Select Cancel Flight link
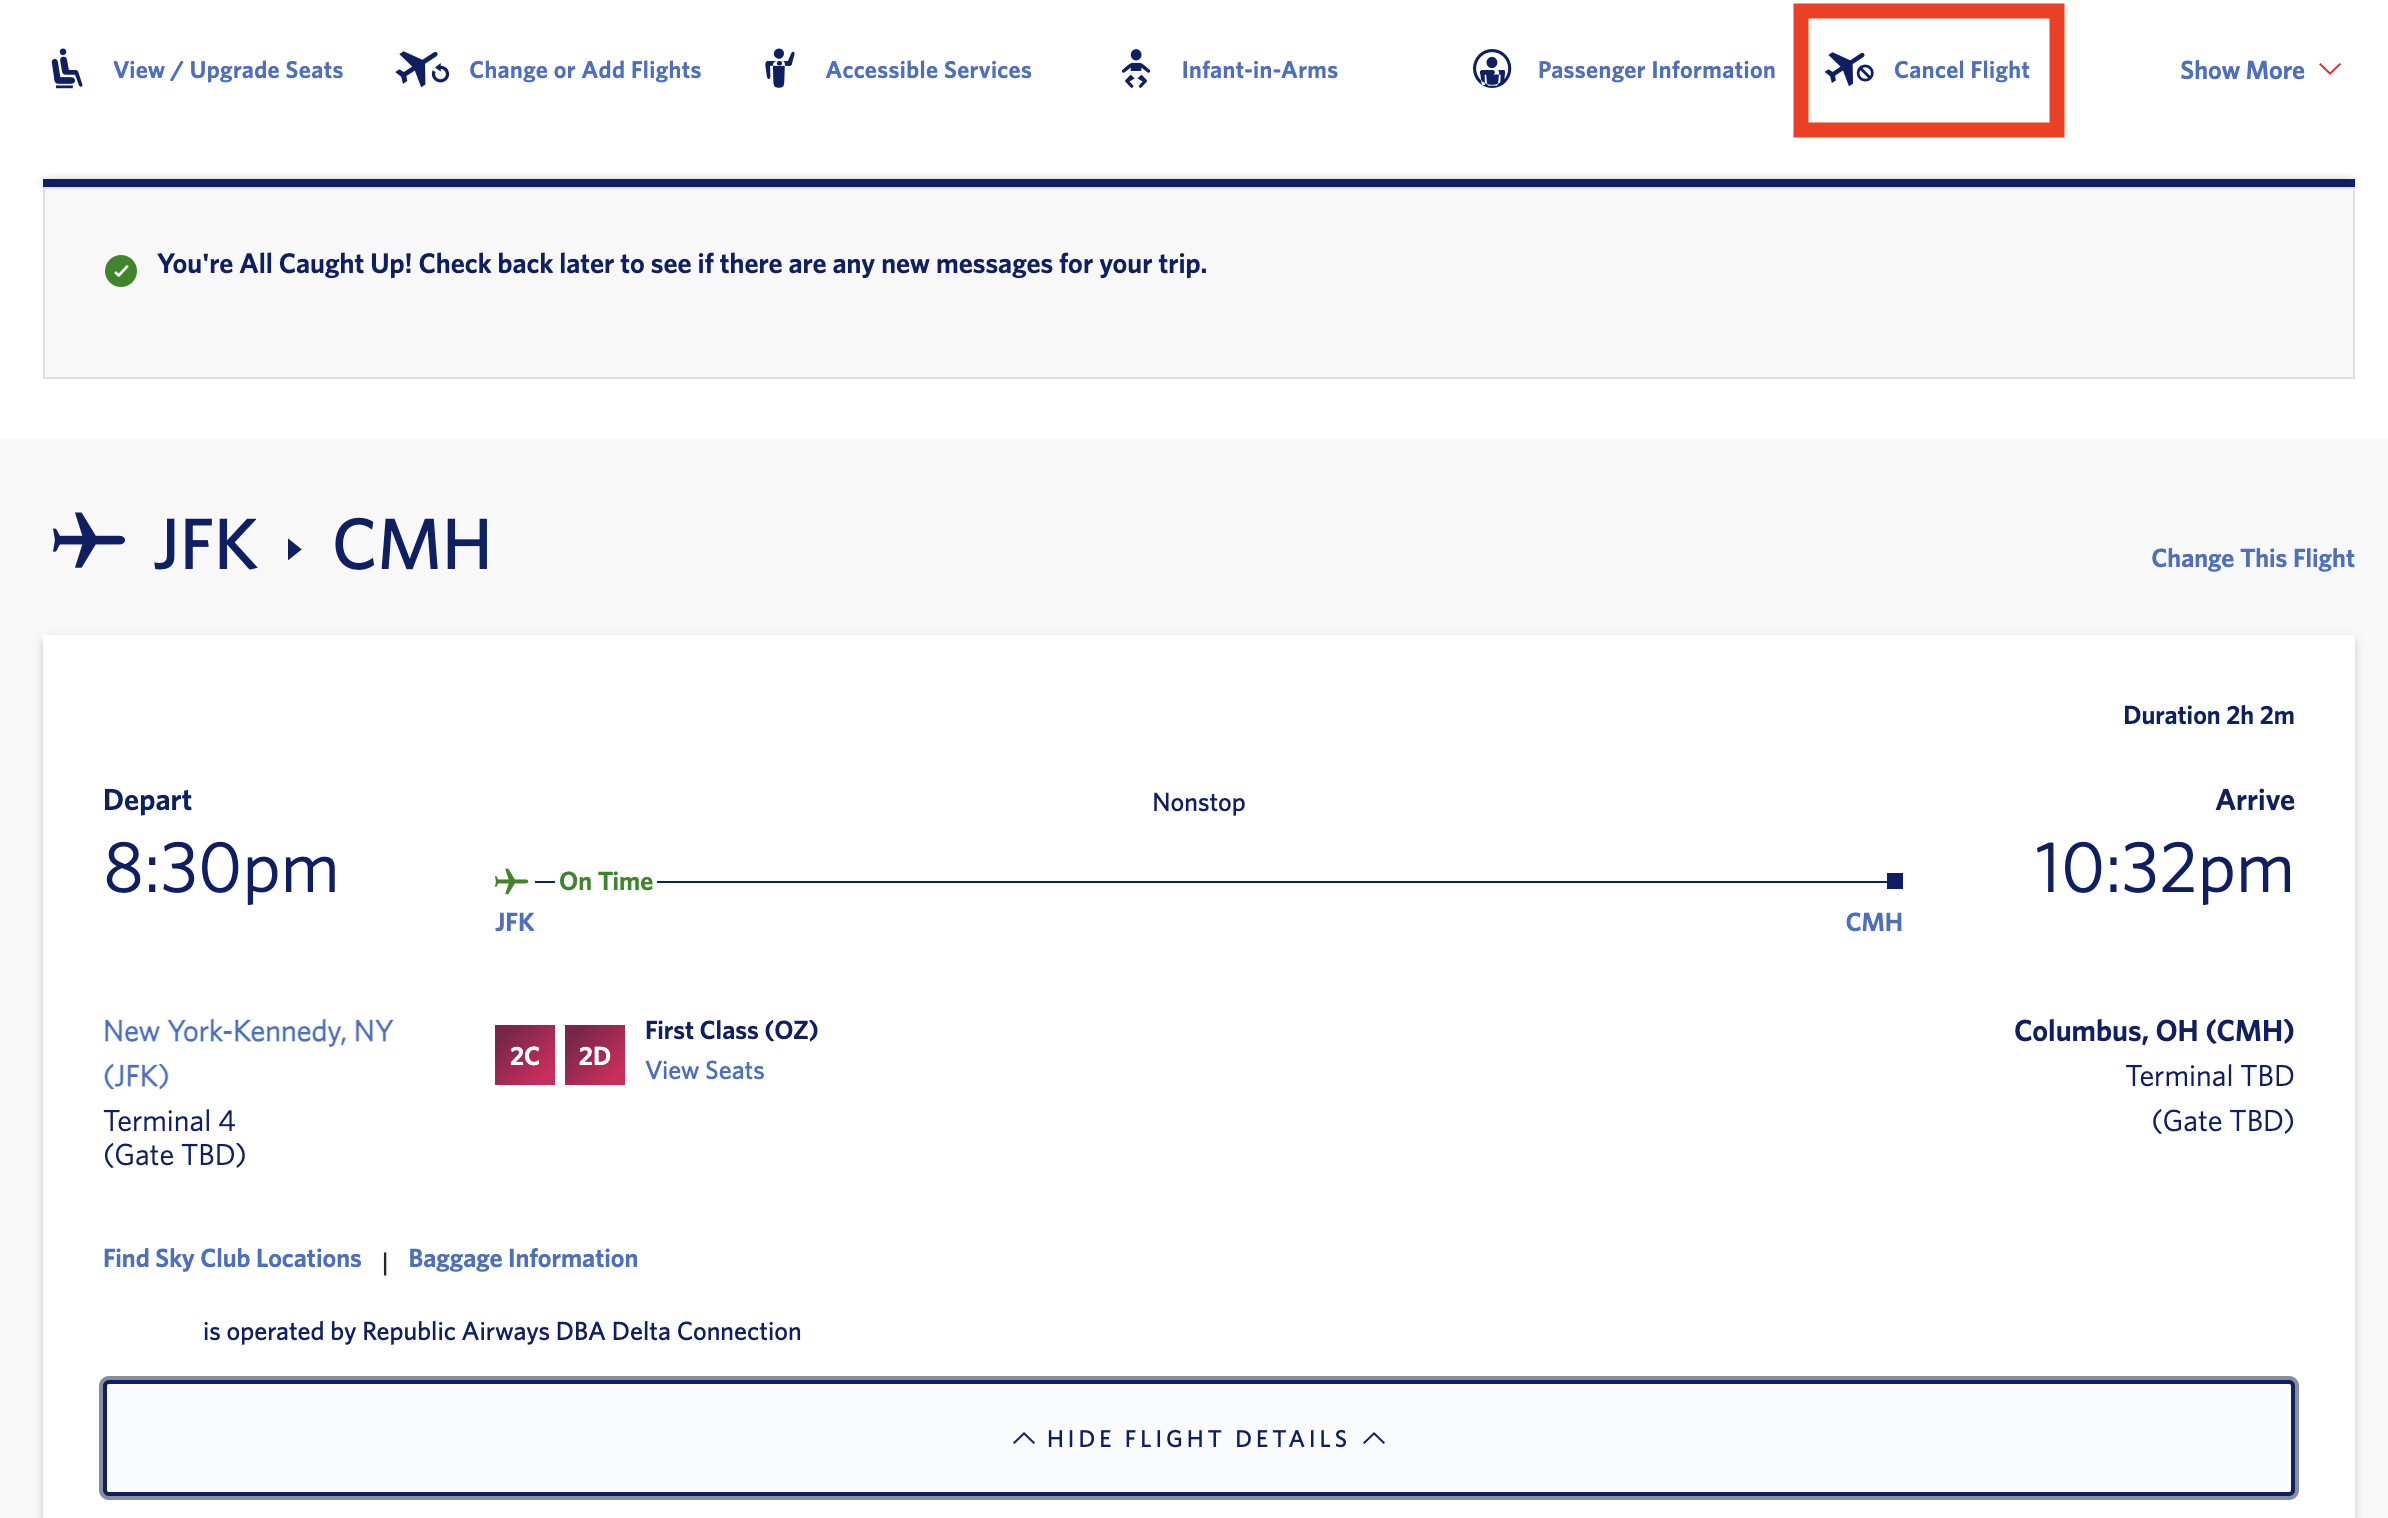This screenshot has height=1518, width=2388. pyautogui.click(x=1961, y=70)
